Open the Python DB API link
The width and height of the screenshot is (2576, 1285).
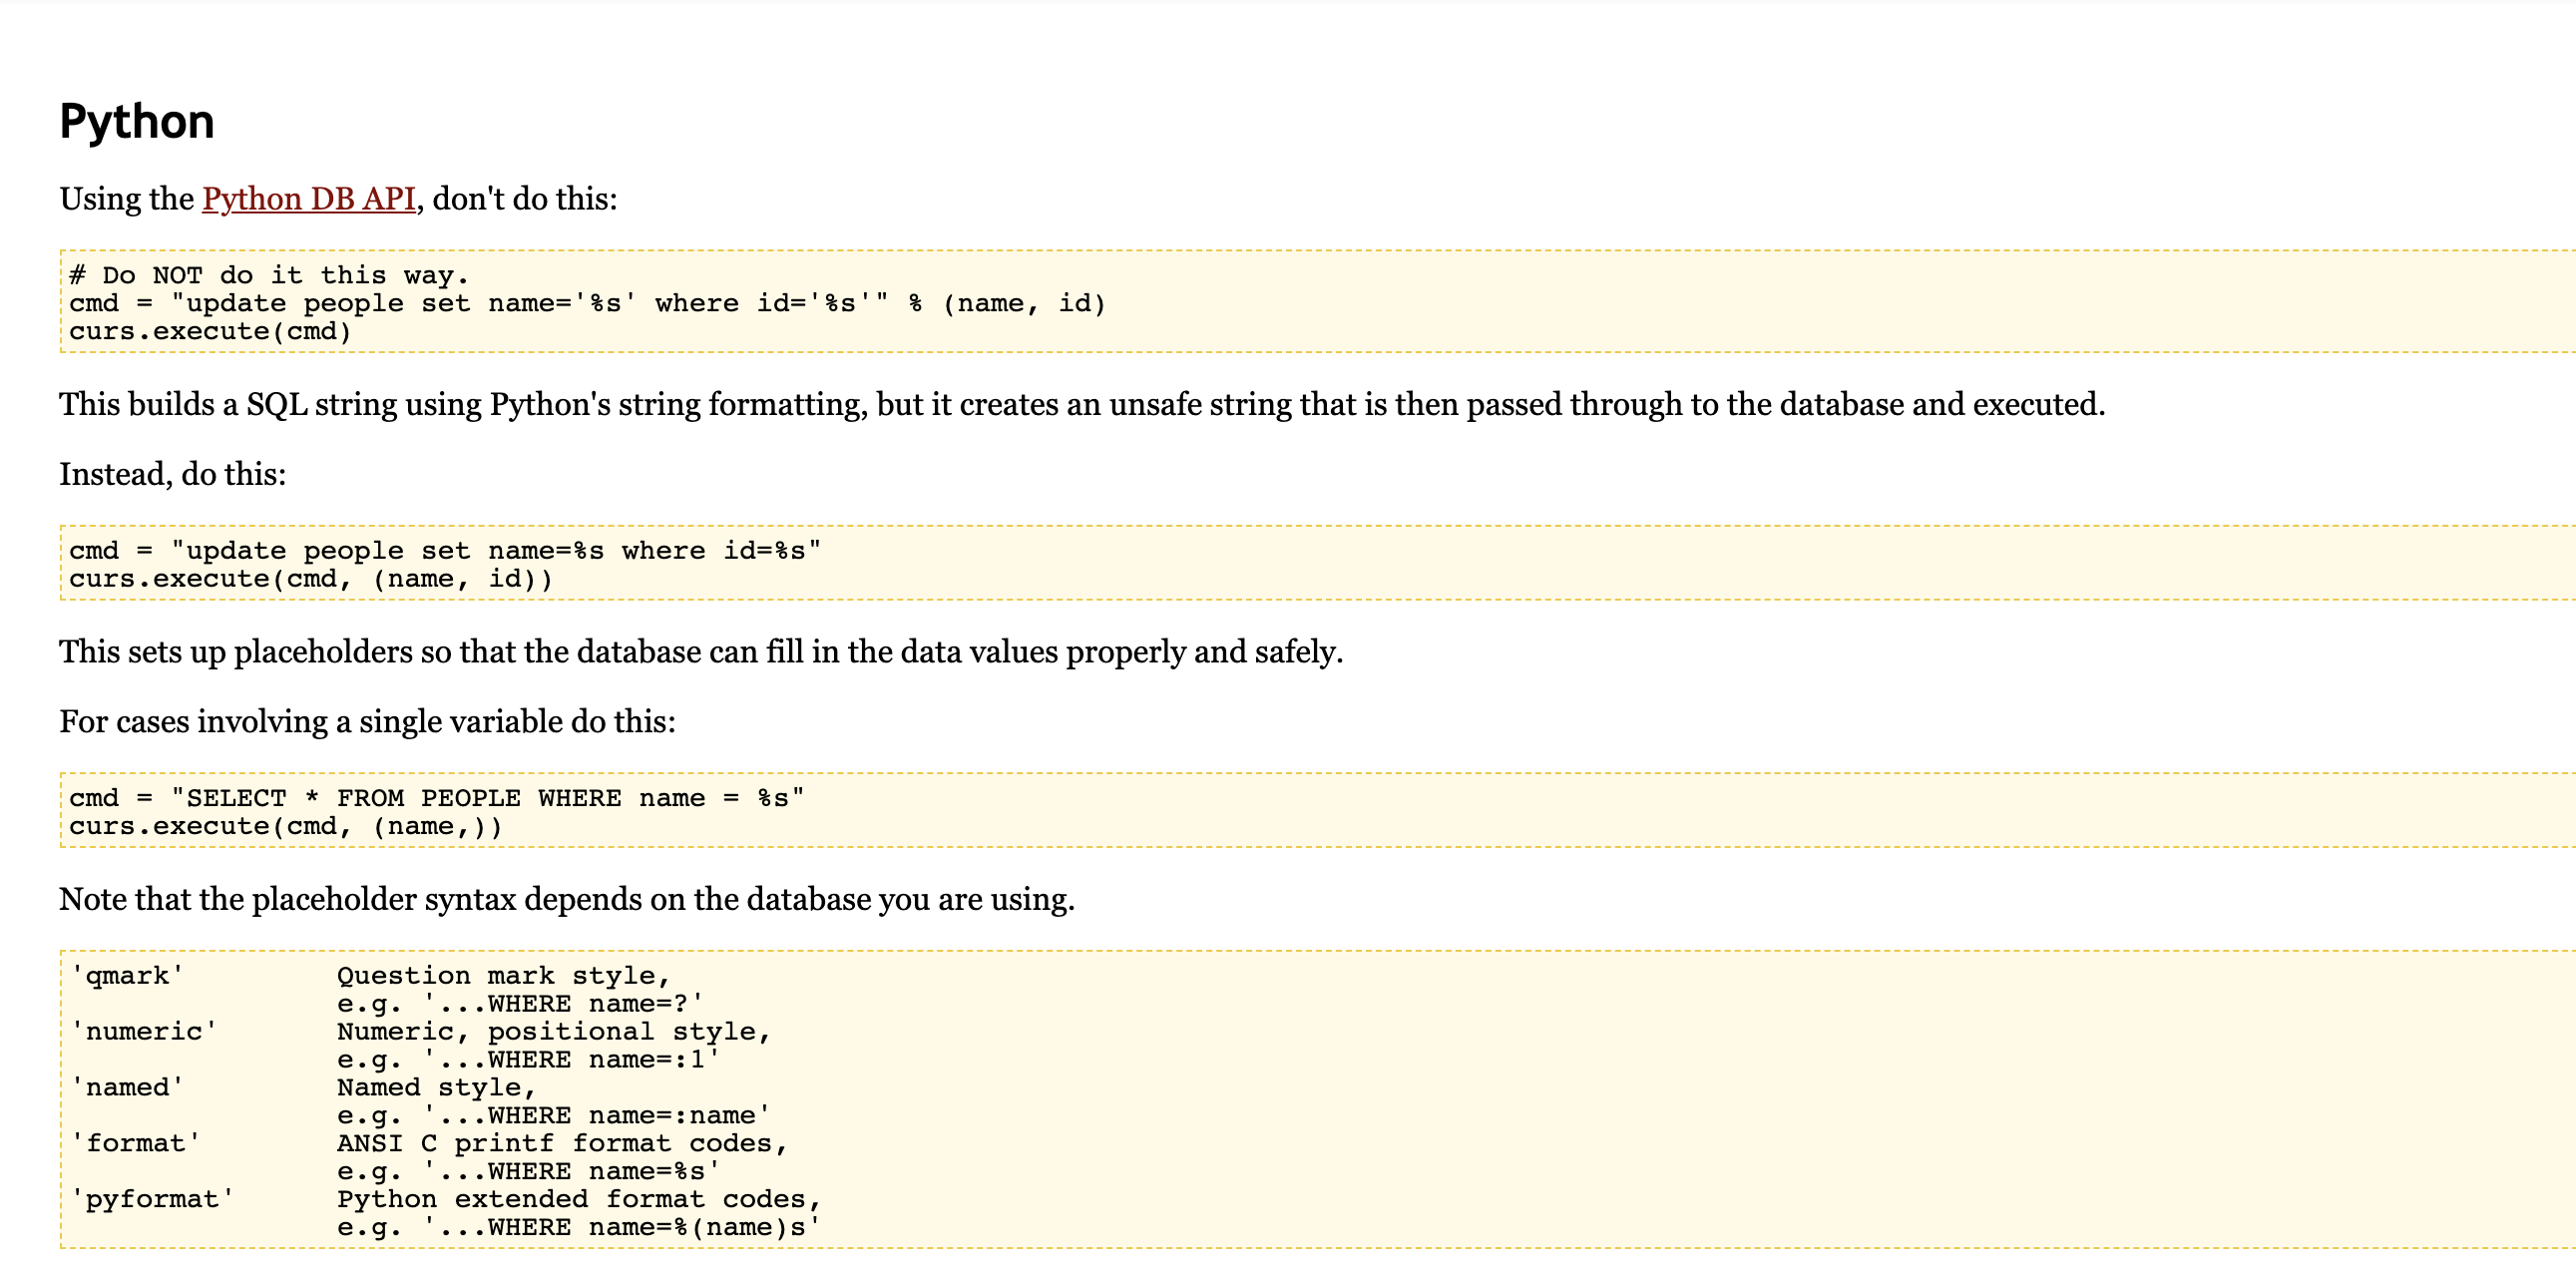pyautogui.click(x=308, y=198)
